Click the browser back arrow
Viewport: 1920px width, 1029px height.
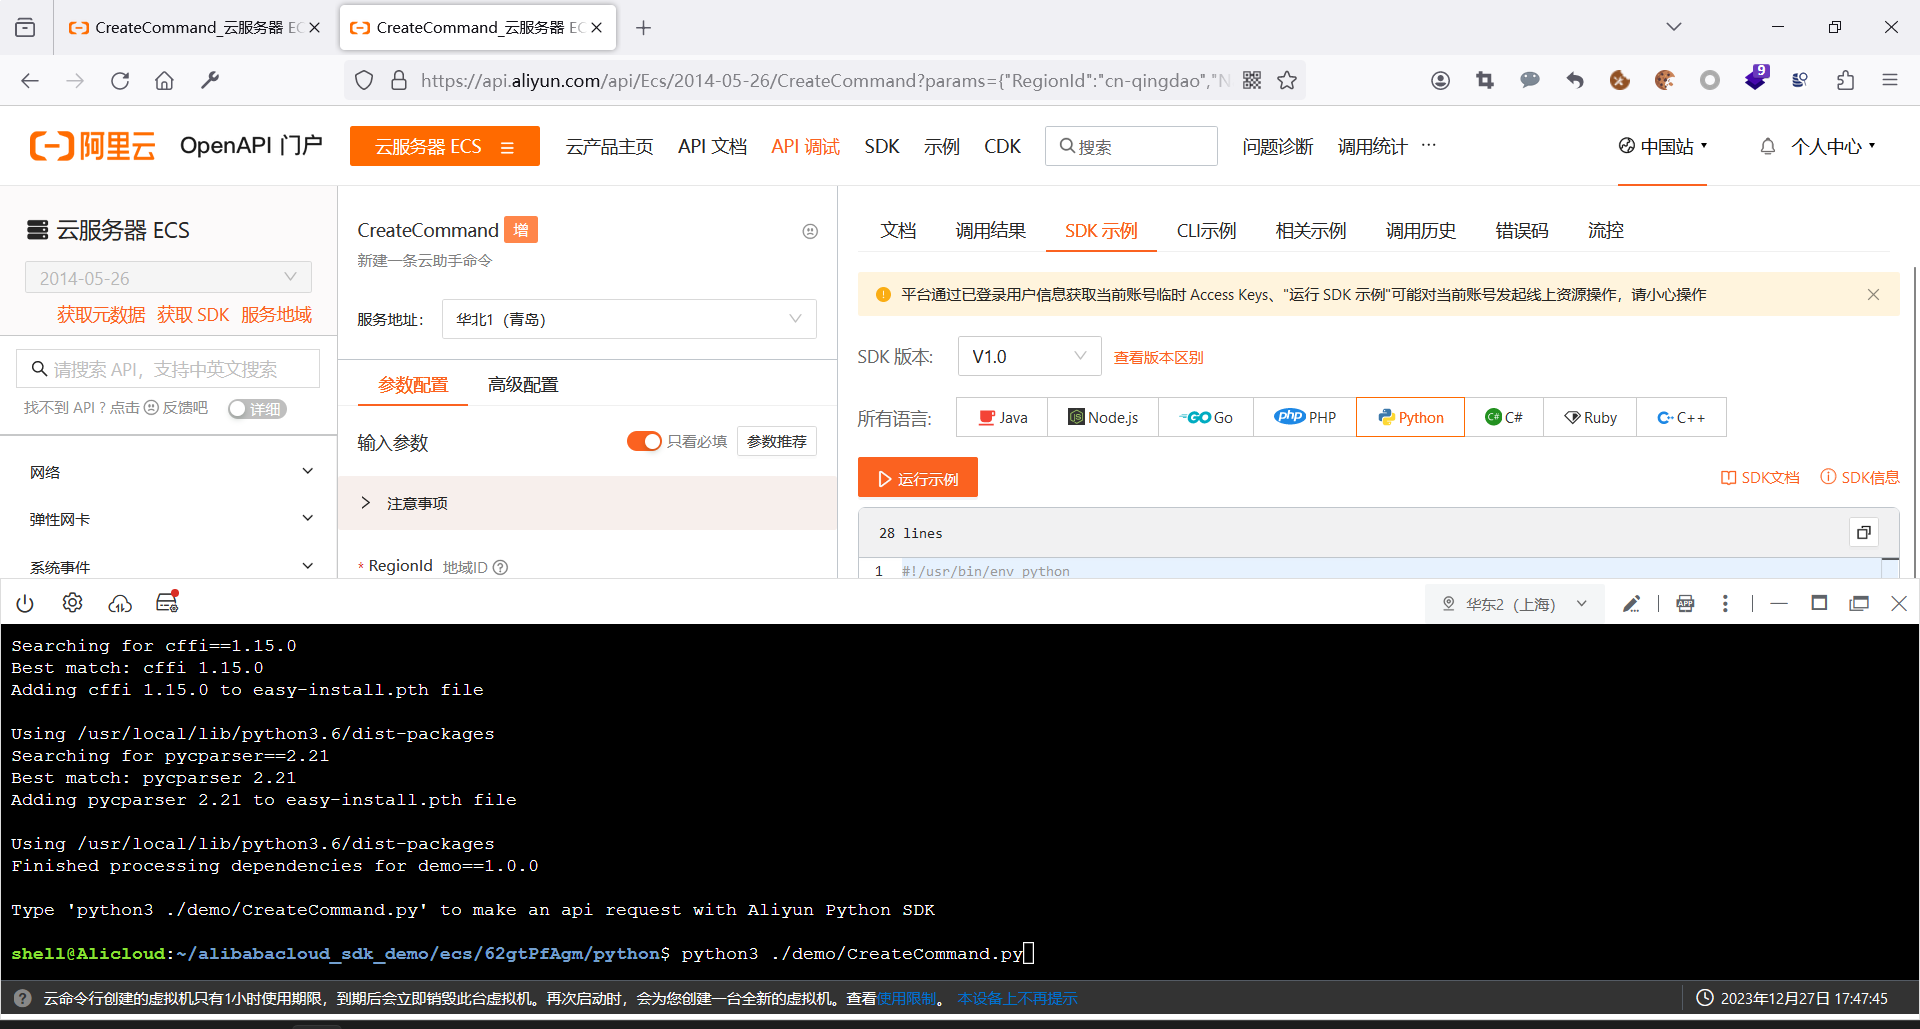tap(30, 81)
